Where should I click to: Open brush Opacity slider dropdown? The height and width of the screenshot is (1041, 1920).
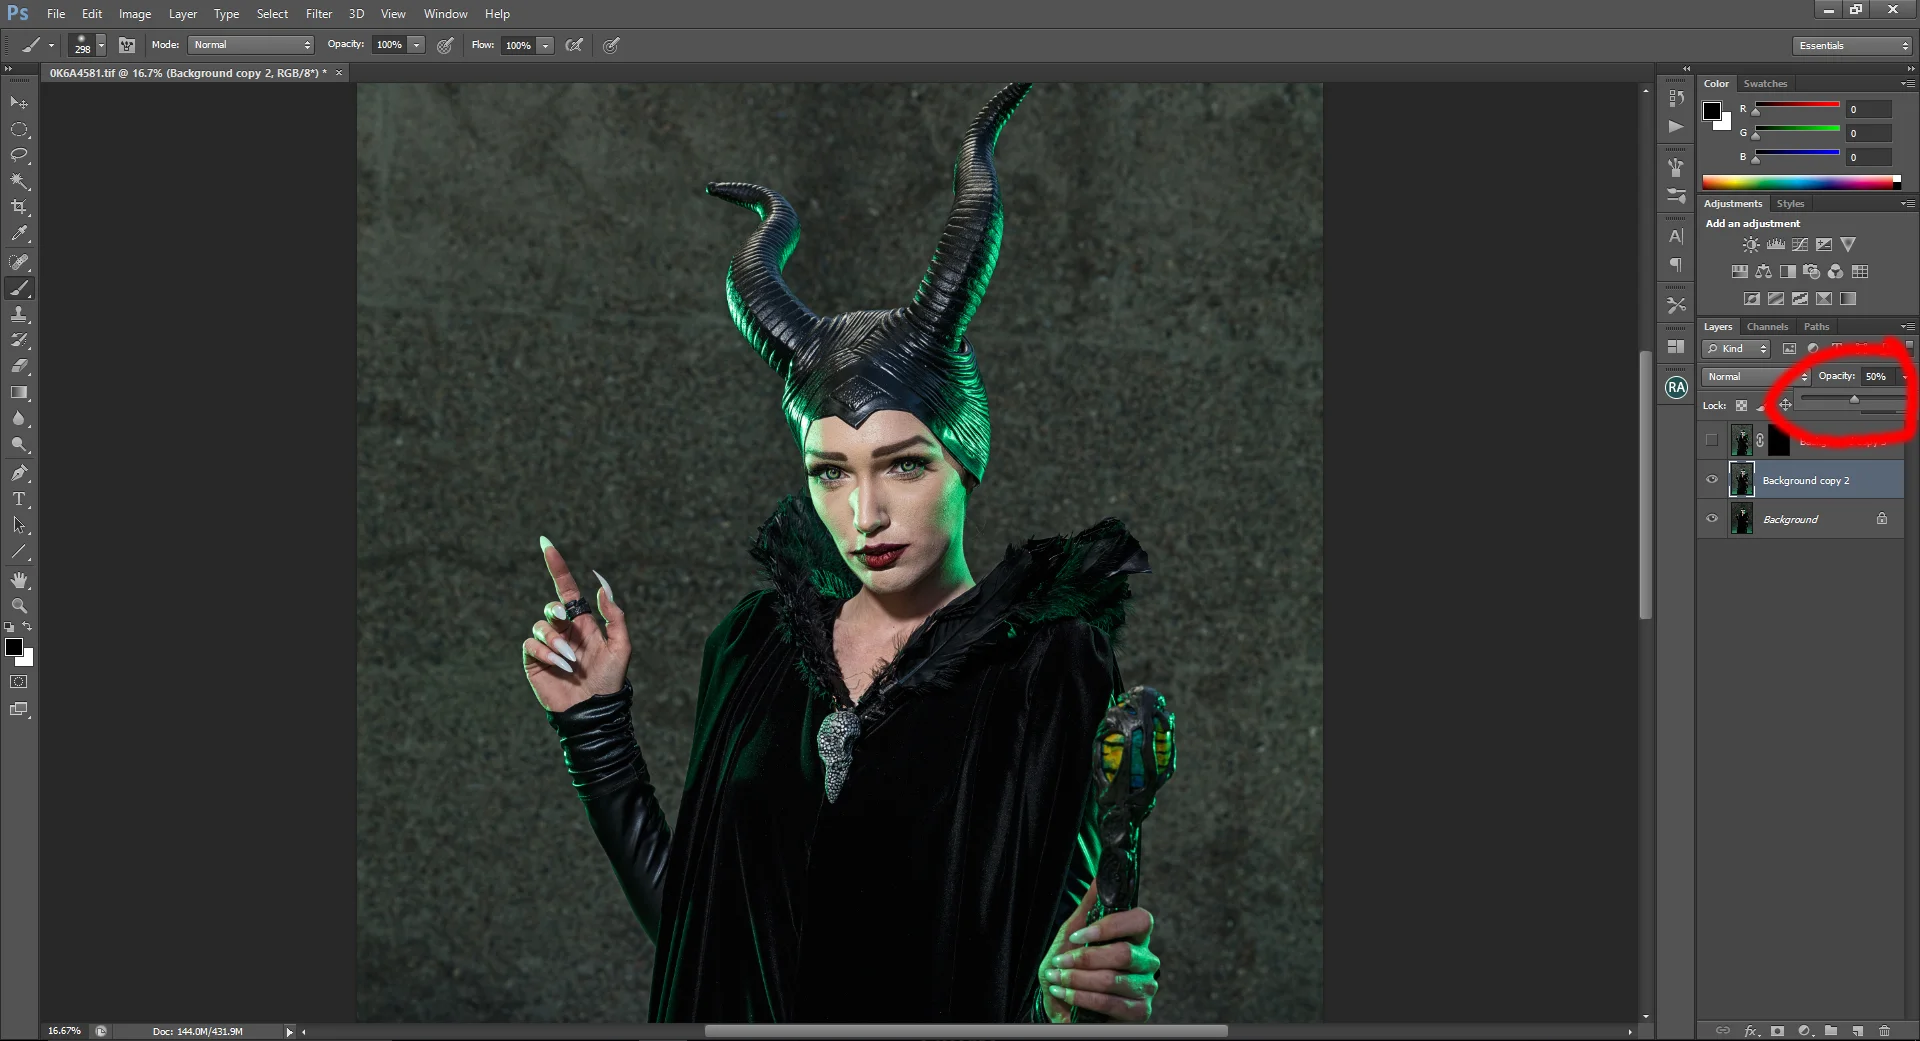click(x=416, y=45)
